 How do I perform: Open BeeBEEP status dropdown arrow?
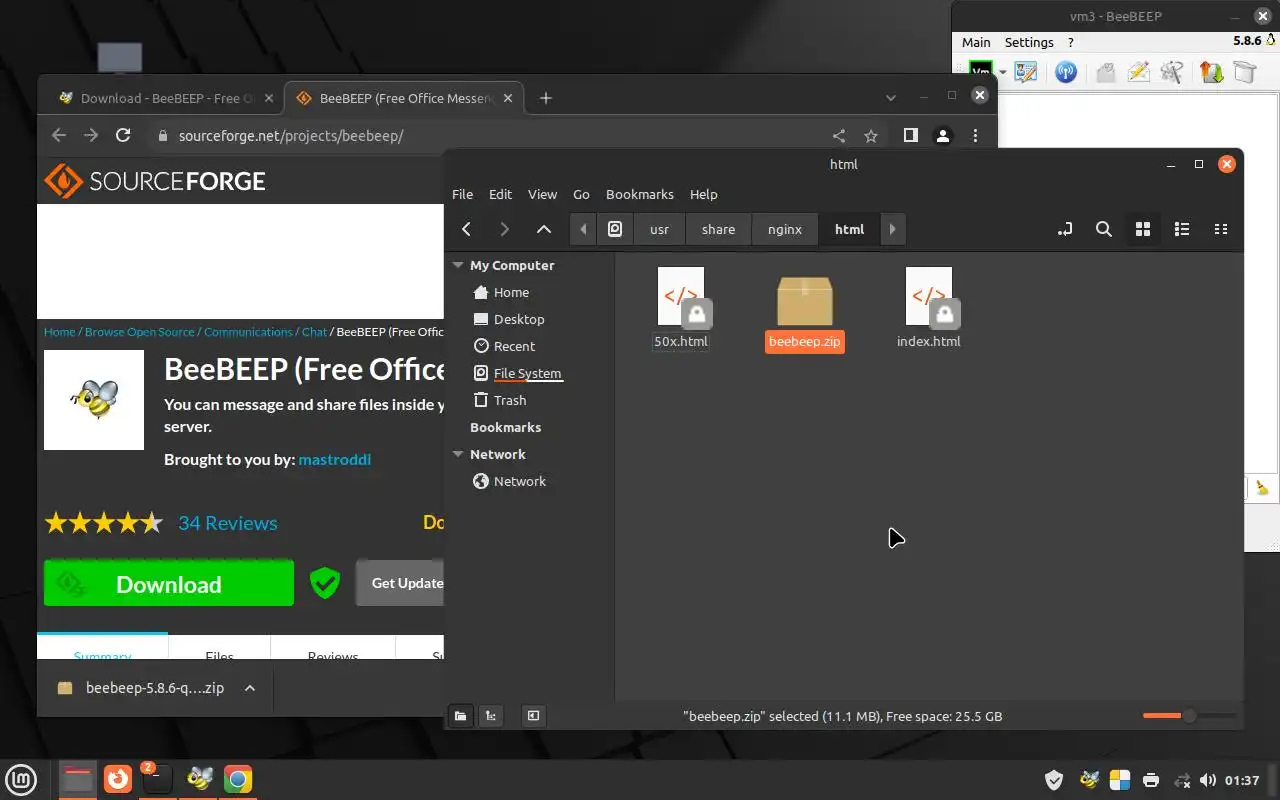pos(1002,73)
